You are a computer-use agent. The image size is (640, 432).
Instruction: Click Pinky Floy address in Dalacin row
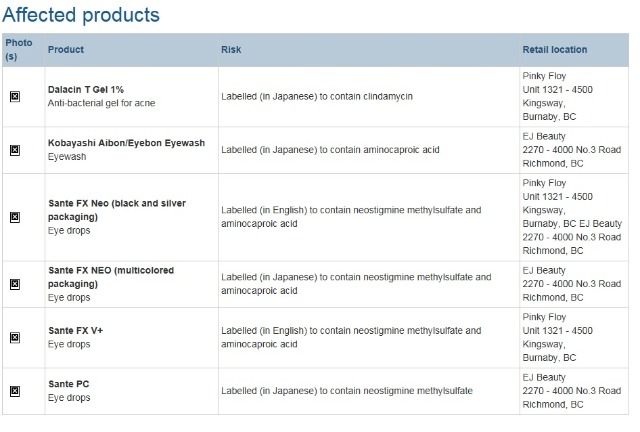[x=557, y=96]
